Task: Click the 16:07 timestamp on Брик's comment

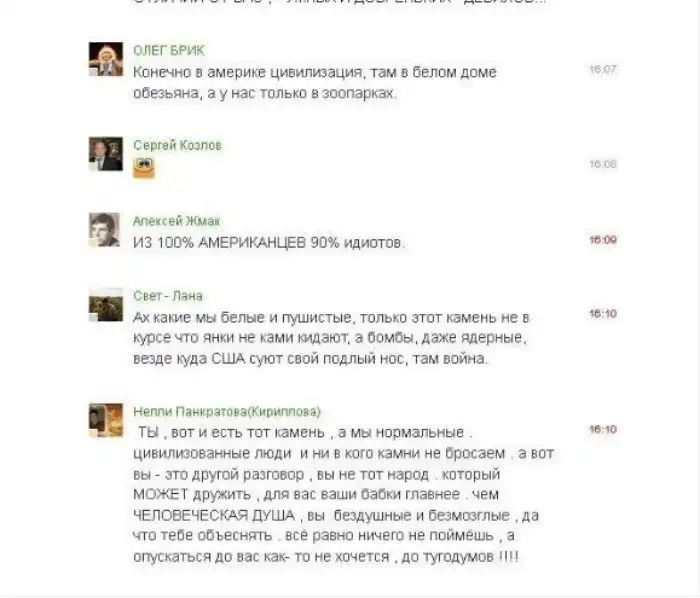Action: click(603, 70)
